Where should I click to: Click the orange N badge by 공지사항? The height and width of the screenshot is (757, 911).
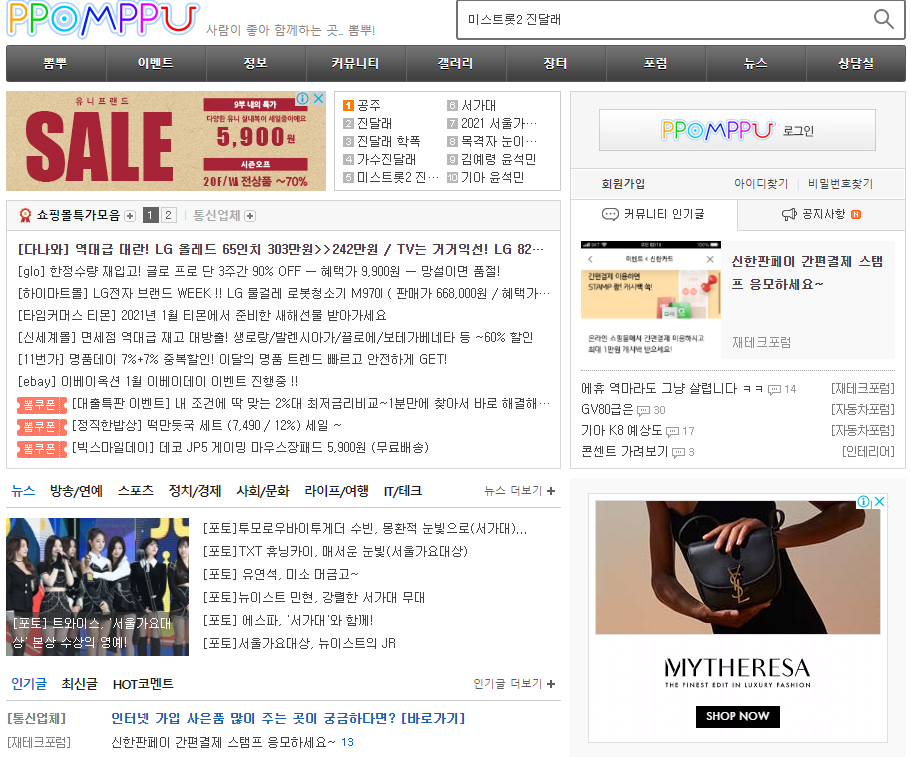[x=856, y=214]
